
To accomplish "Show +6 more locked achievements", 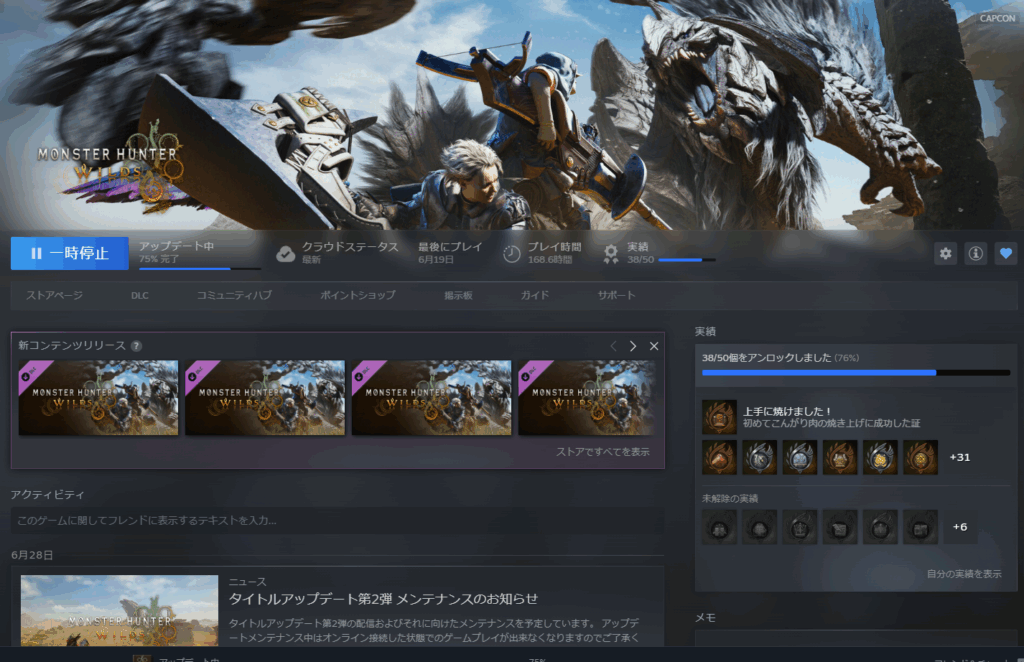I will 961,527.
